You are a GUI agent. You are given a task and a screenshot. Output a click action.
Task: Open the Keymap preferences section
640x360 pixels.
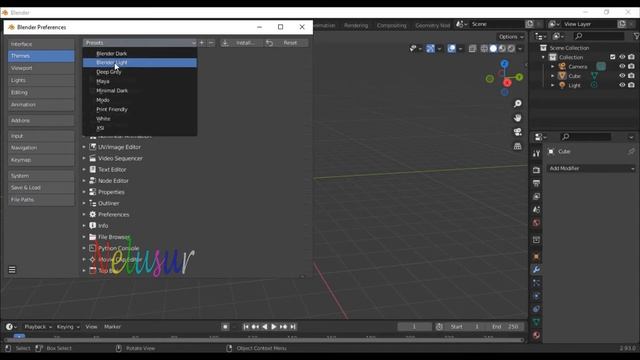41,160
